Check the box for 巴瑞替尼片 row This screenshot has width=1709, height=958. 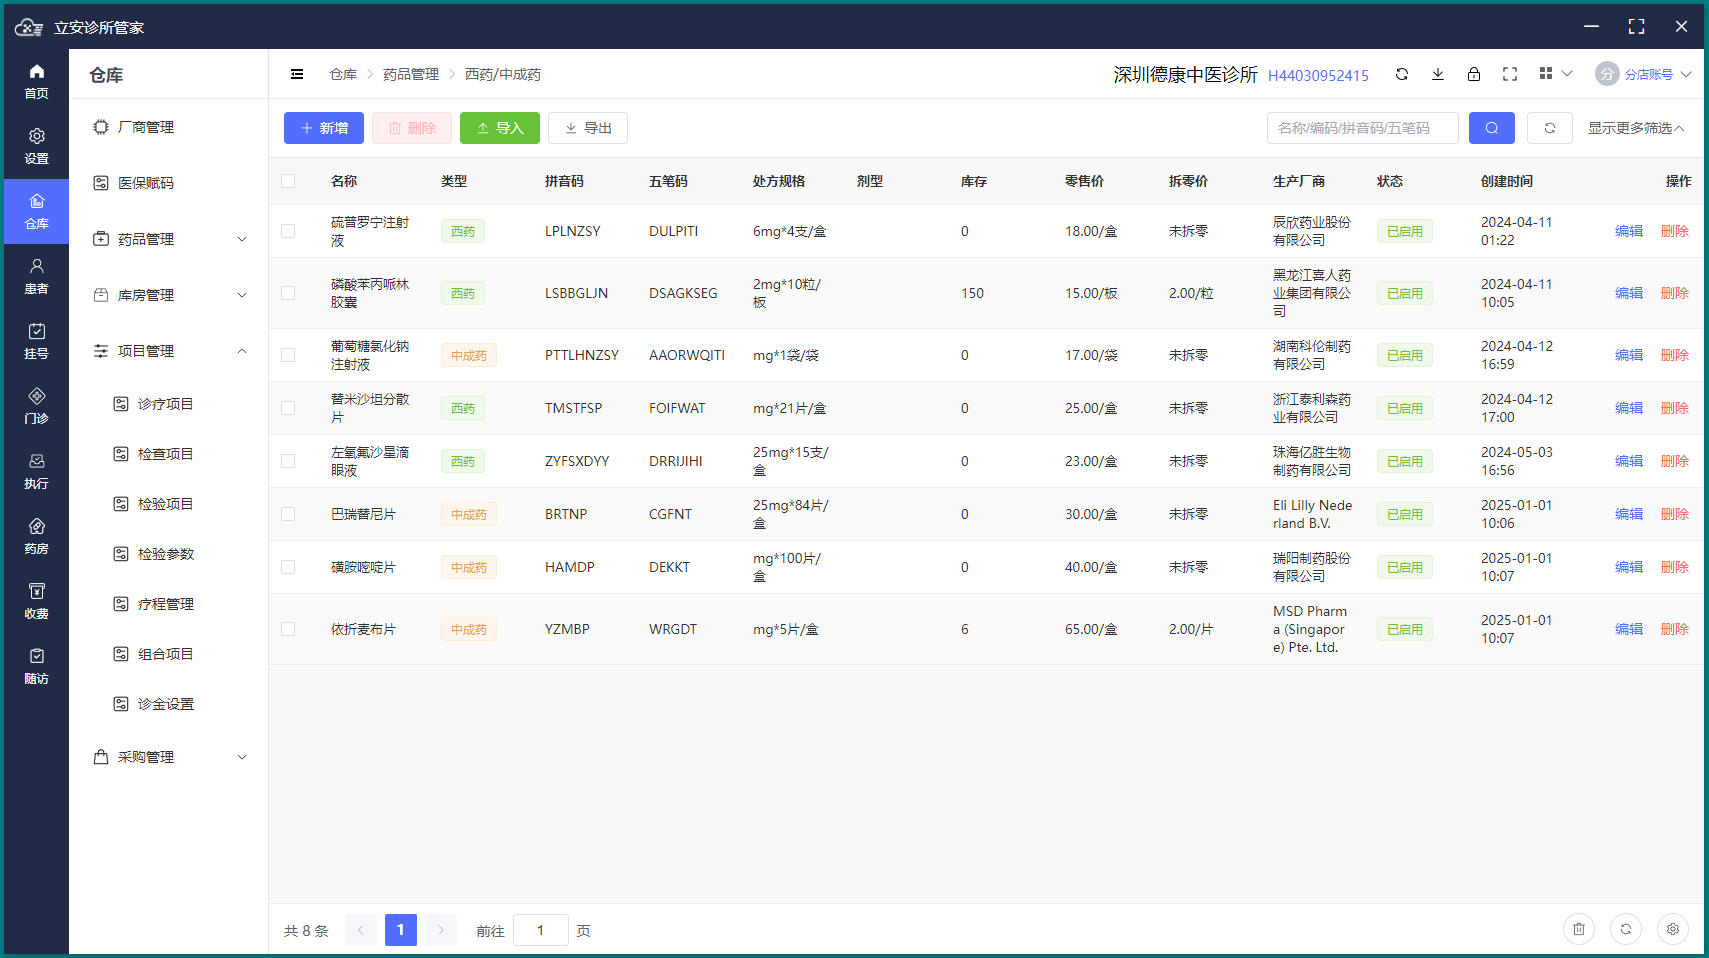click(288, 514)
